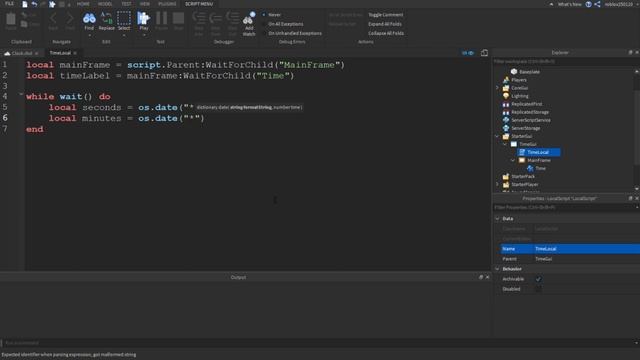Switch to the TEST ribbon tab

pos(127,4)
